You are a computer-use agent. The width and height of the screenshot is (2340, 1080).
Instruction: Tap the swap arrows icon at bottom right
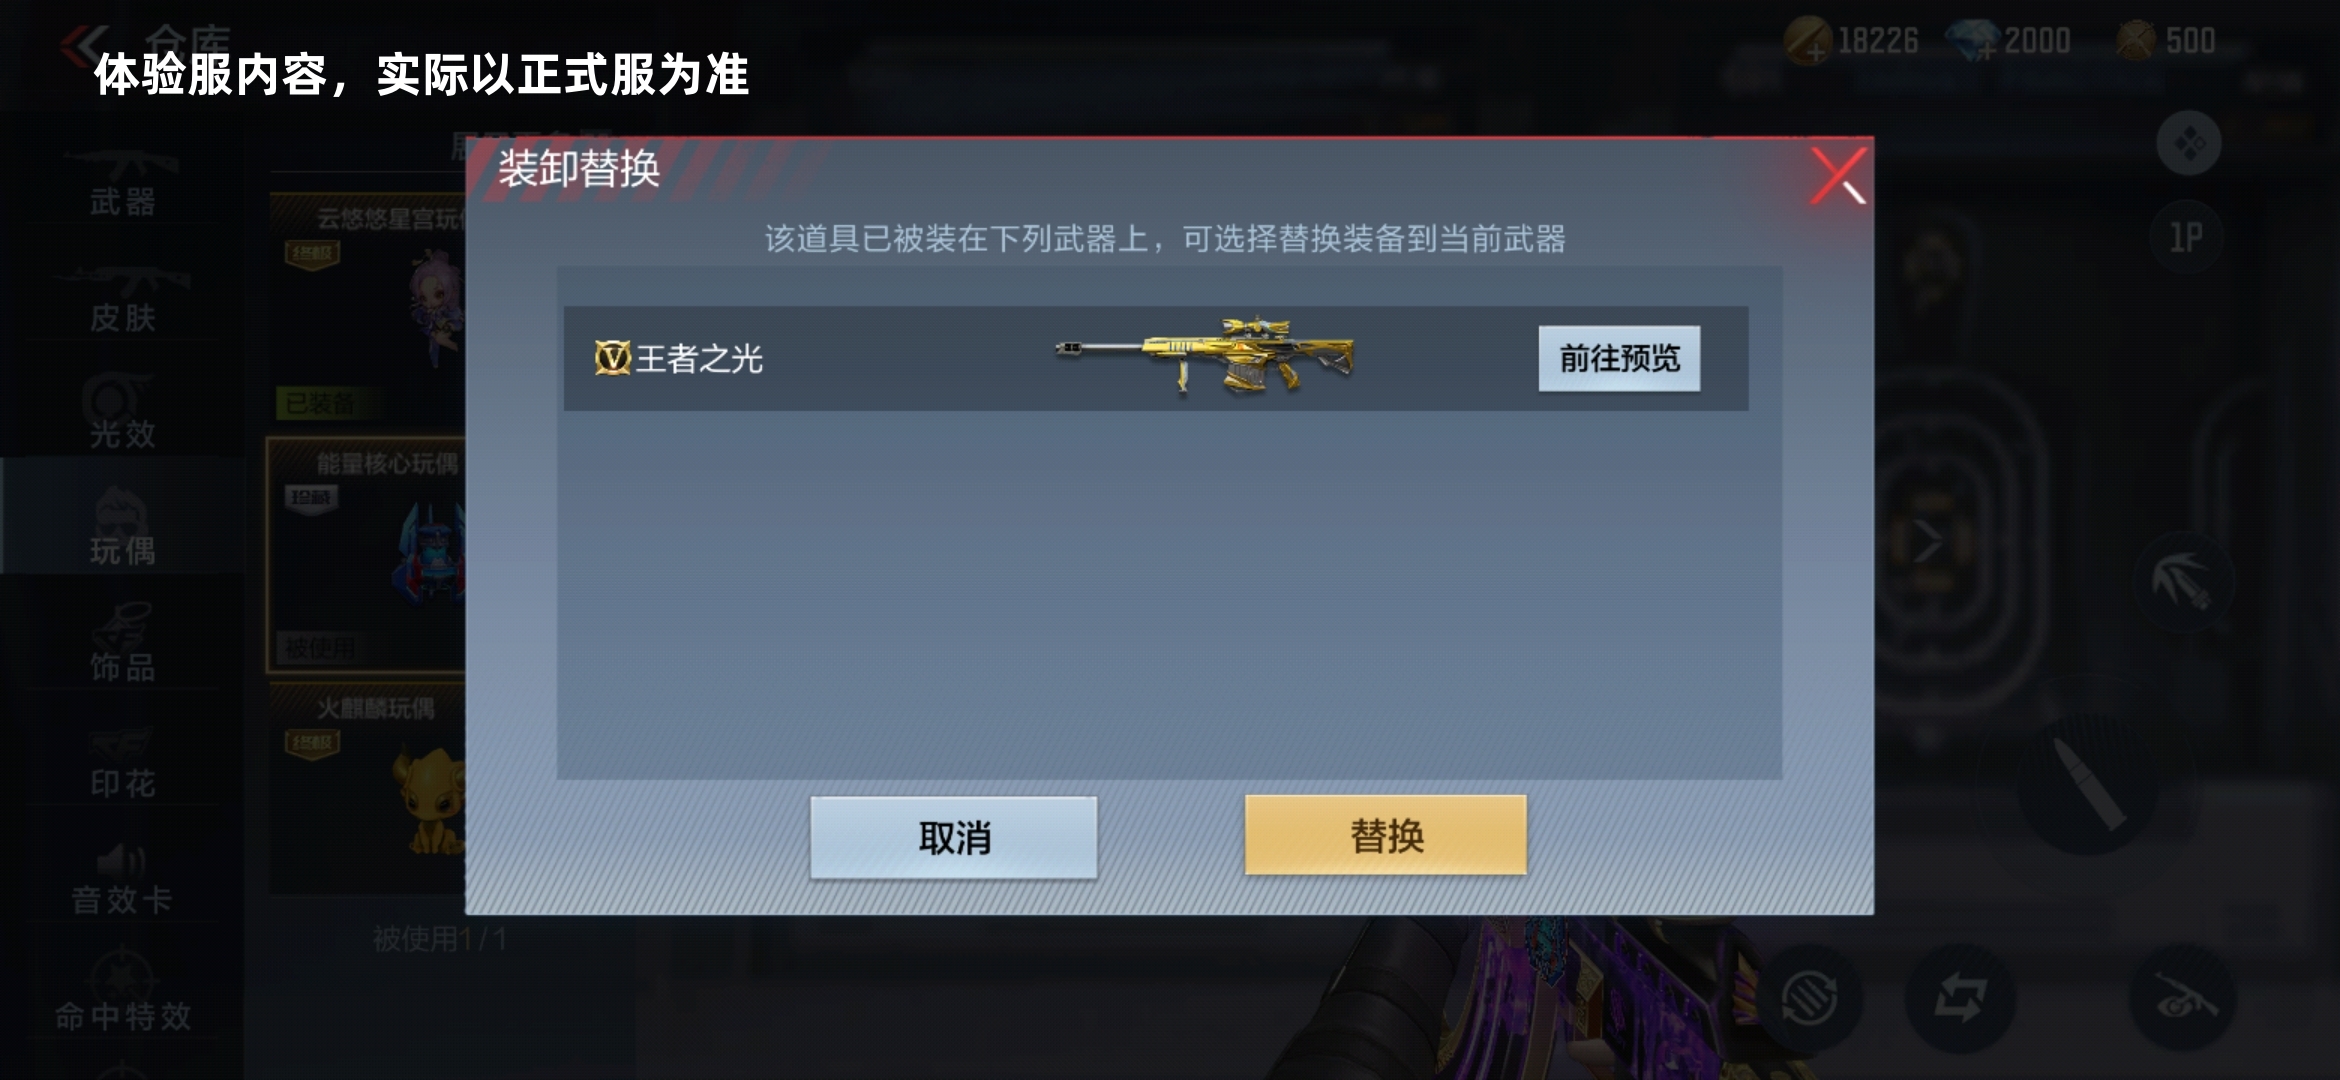coord(1960,998)
